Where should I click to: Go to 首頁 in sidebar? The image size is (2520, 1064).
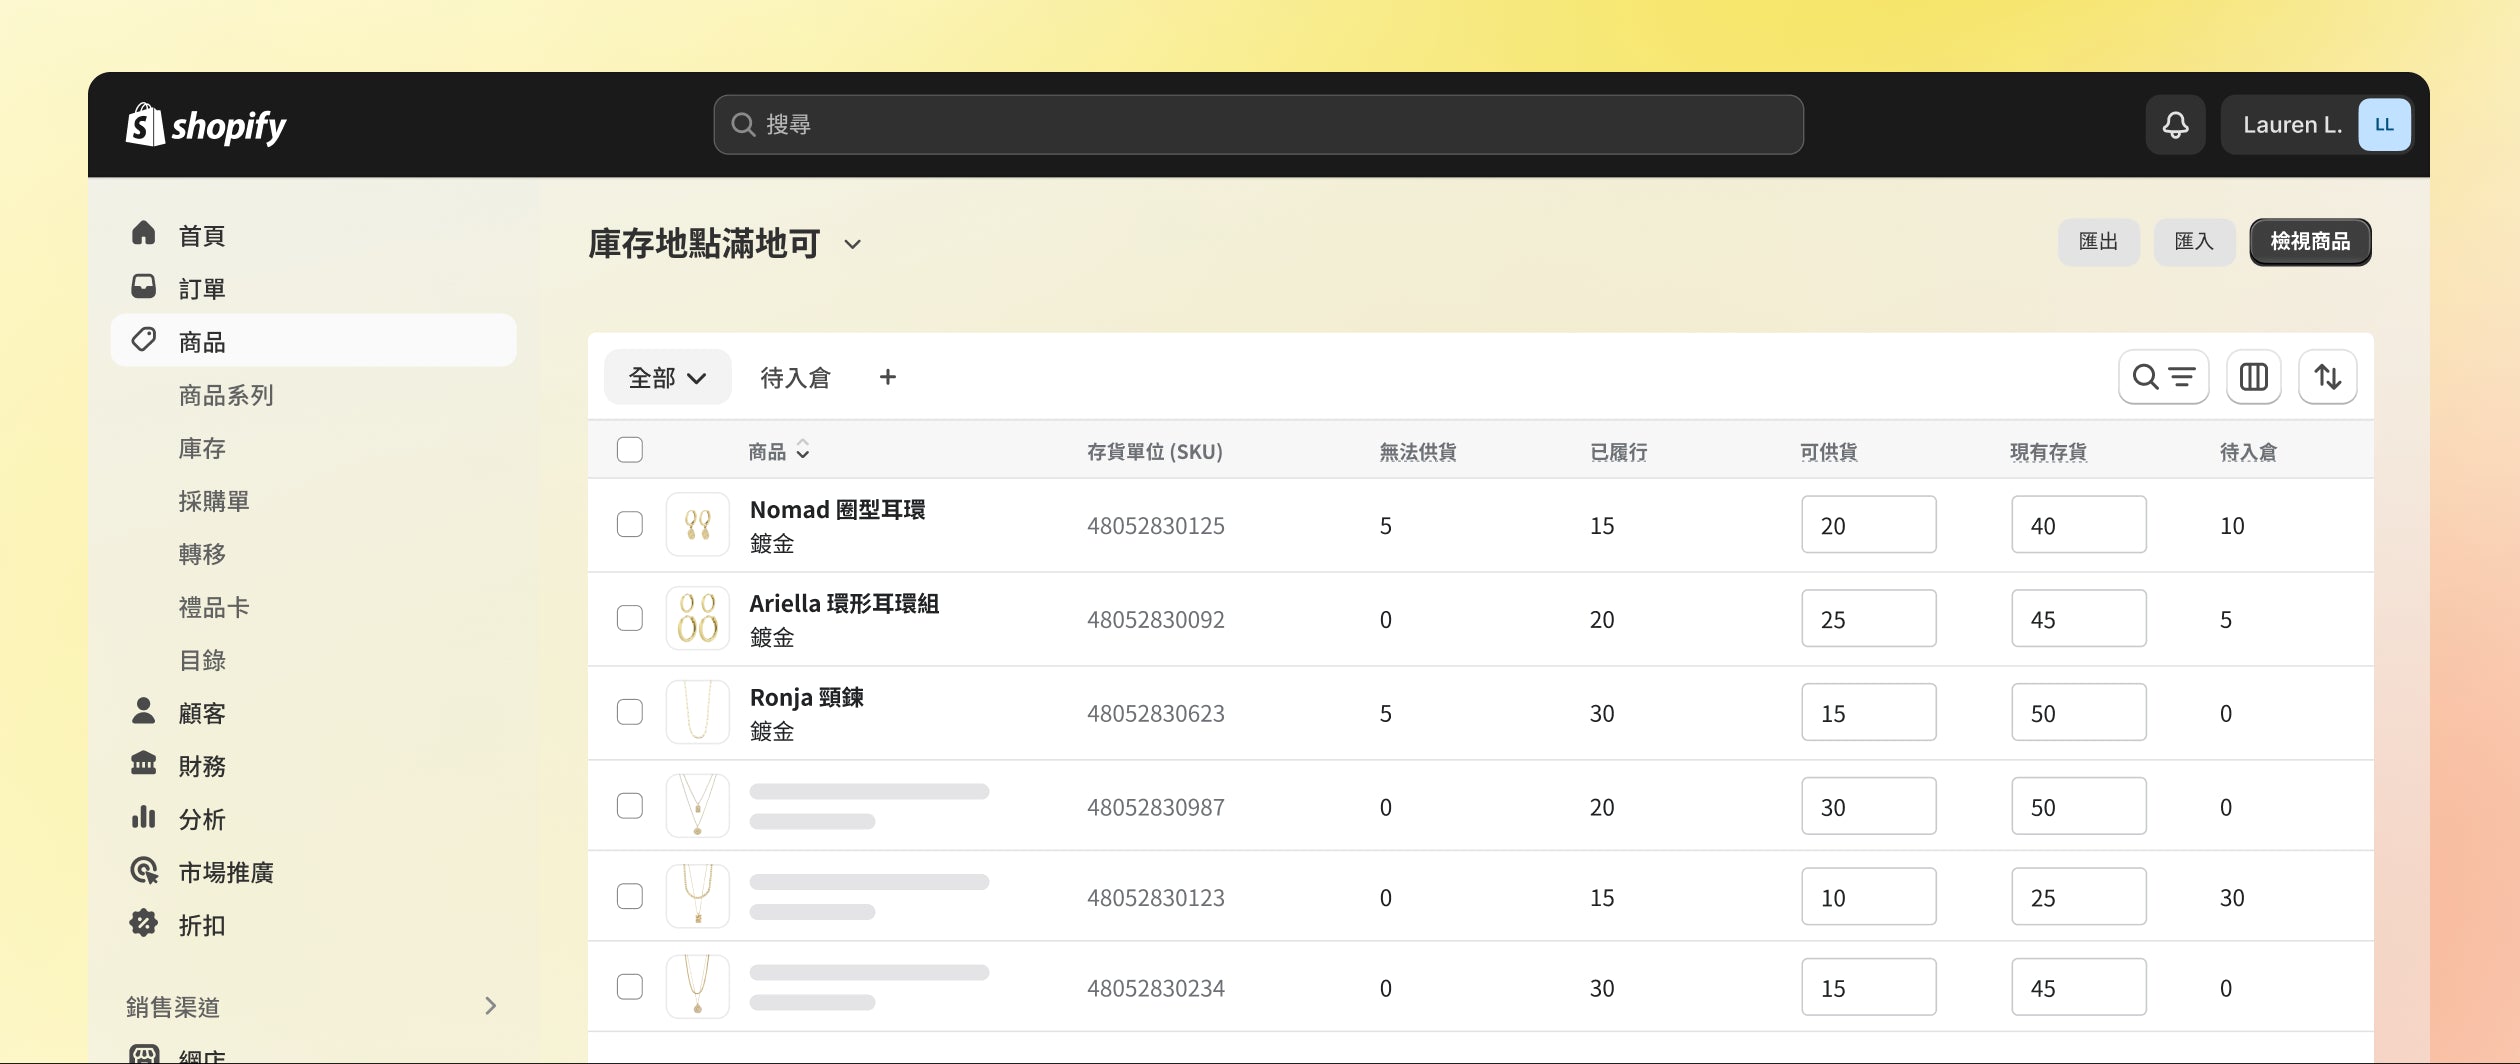click(x=202, y=235)
